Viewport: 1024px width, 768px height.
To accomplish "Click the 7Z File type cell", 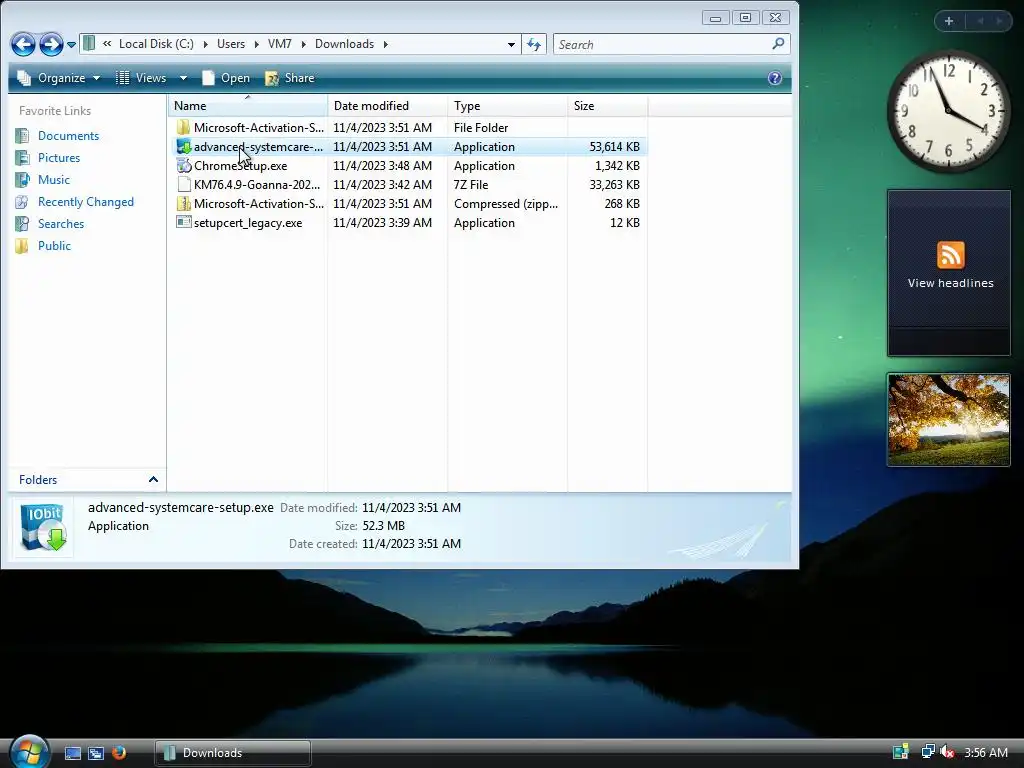I will coord(471,185).
